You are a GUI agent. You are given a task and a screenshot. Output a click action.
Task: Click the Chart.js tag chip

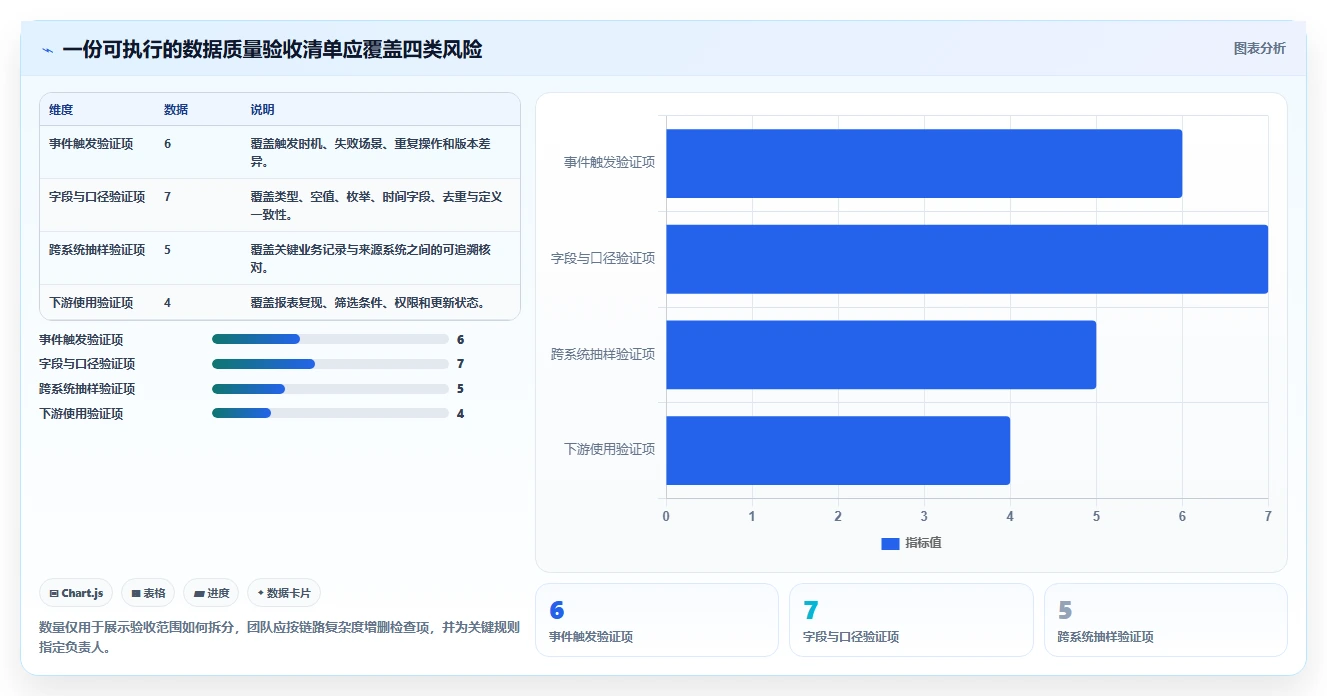click(x=77, y=593)
